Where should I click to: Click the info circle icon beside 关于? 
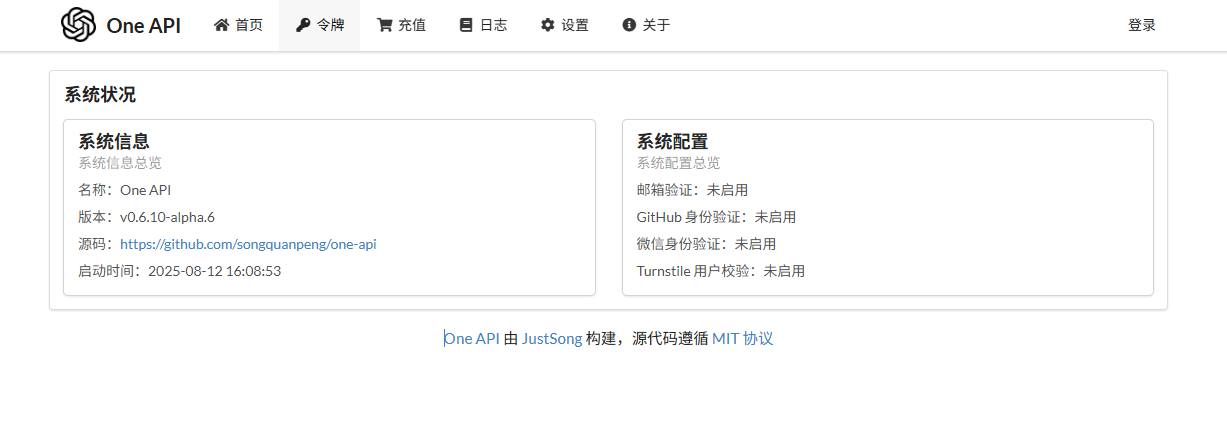629,25
